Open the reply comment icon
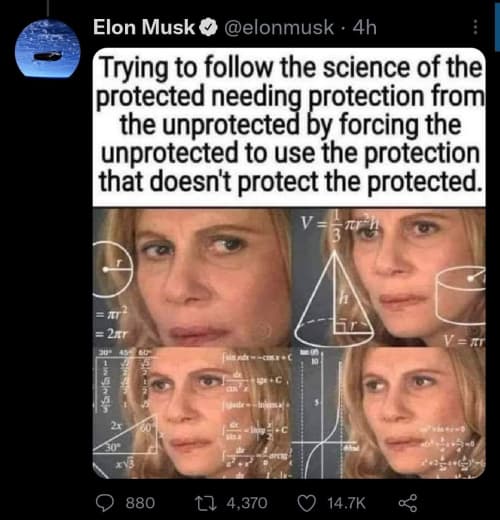The width and height of the screenshot is (500, 520). [105, 502]
